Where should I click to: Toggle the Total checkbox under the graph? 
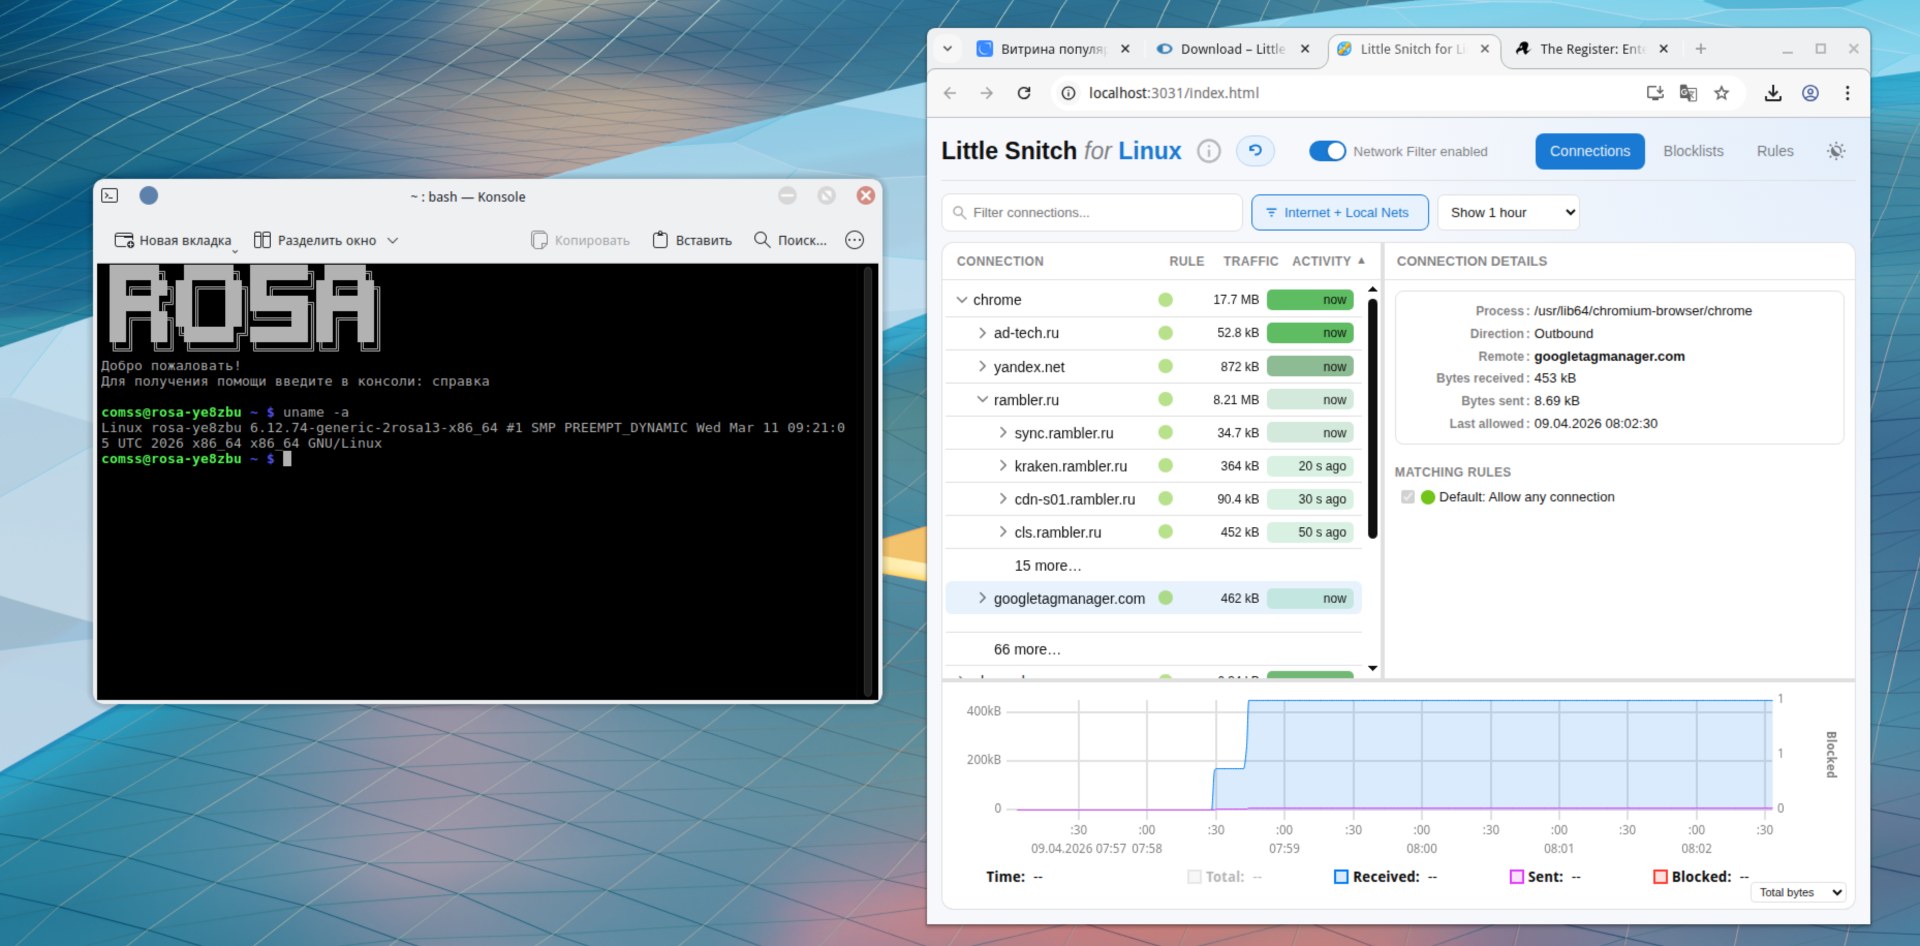point(1194,877)
